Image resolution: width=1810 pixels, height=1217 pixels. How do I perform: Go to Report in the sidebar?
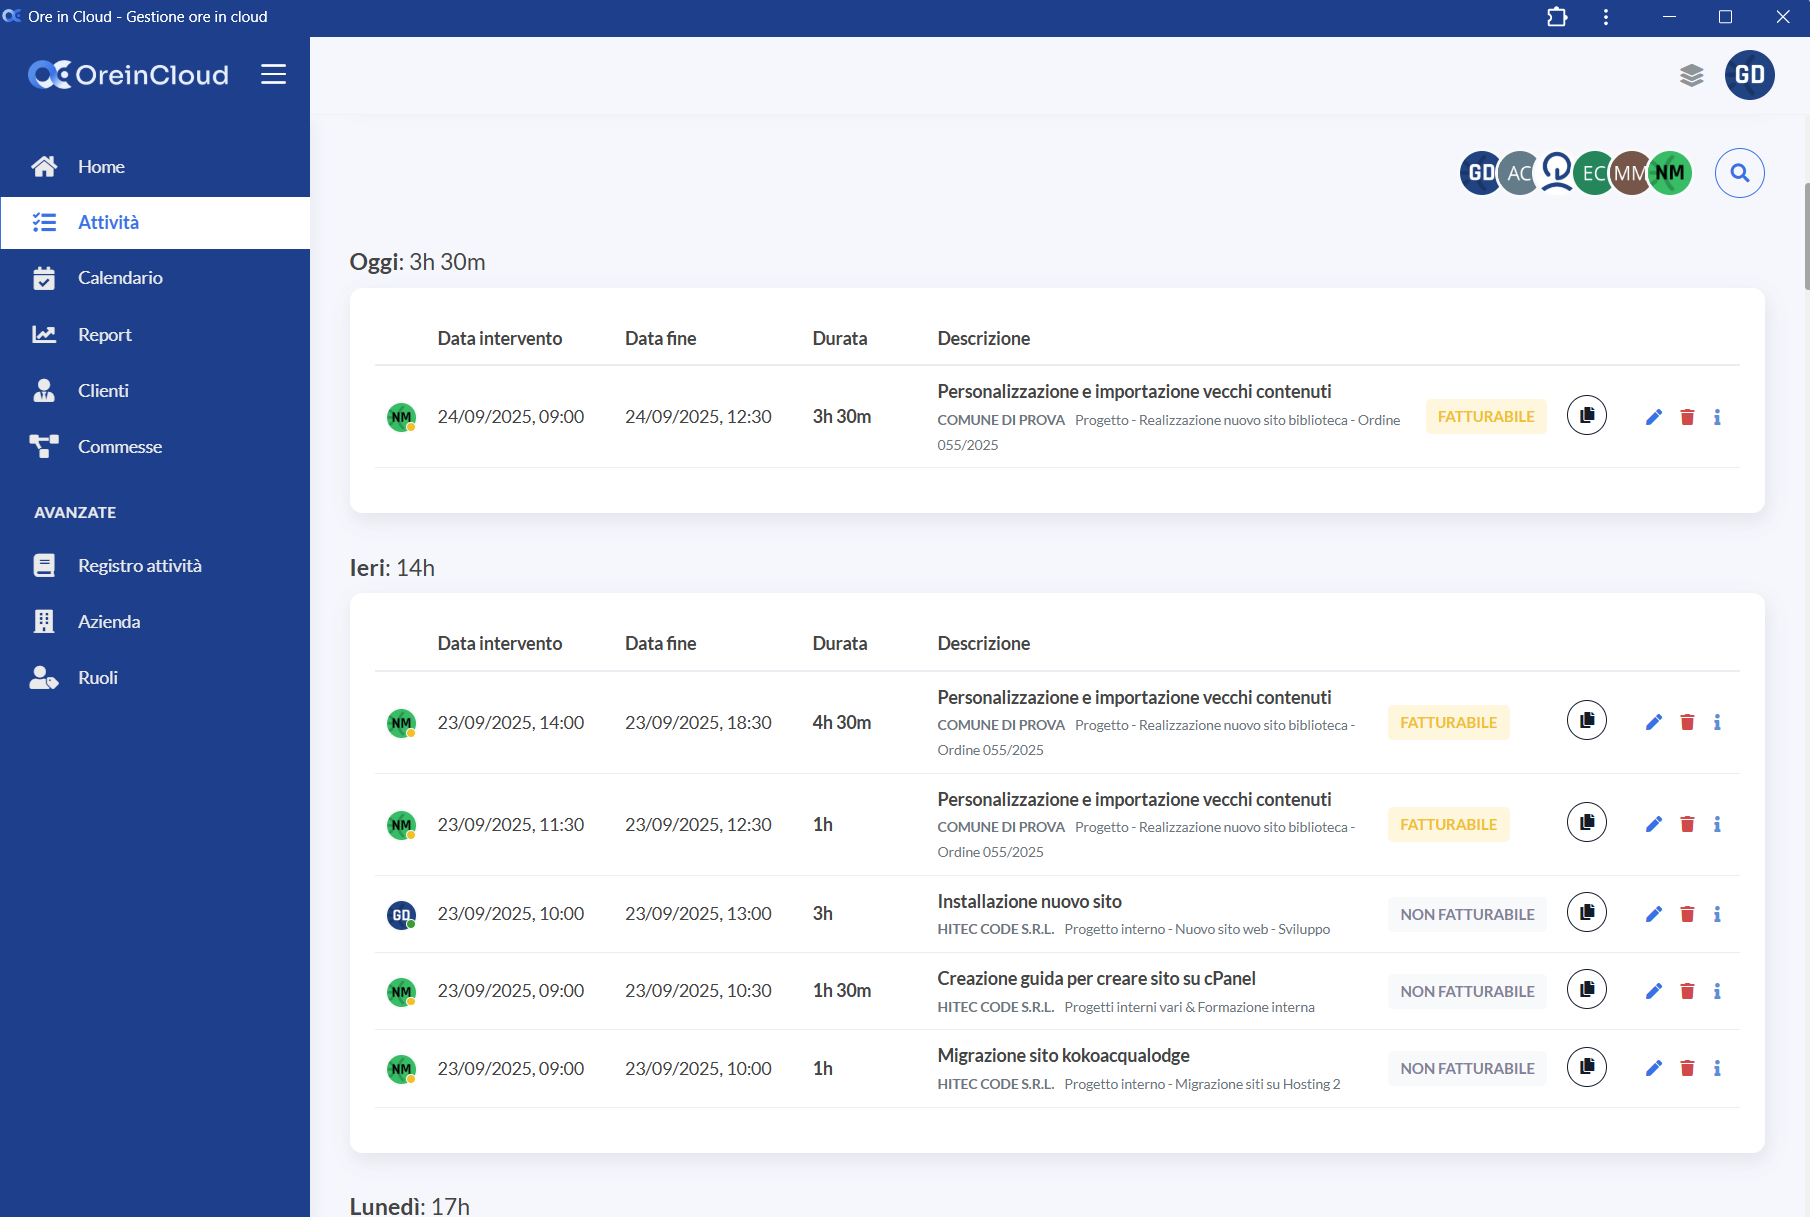[104, 335]
